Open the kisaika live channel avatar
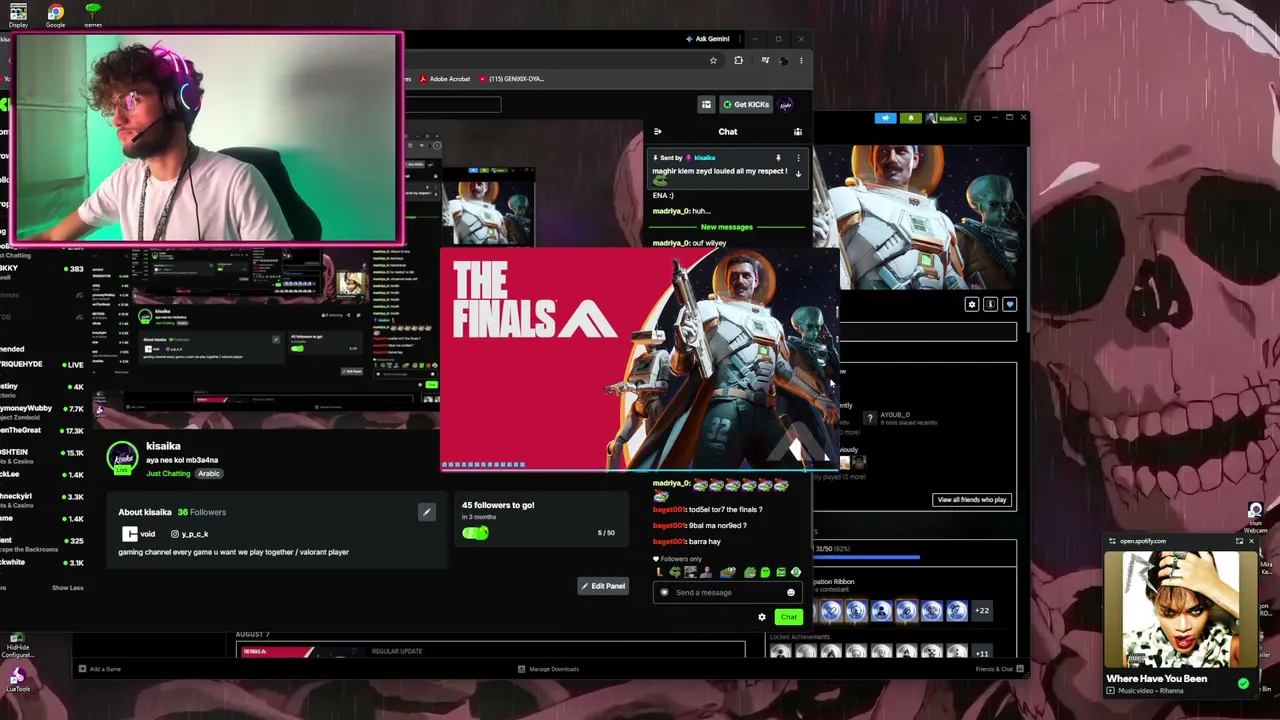 122,458
